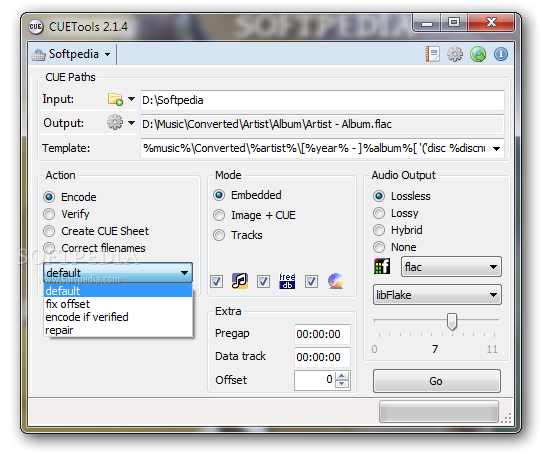Click the window resize grip
The height and width of the screenshot is (454, 542).
(507, 418)
